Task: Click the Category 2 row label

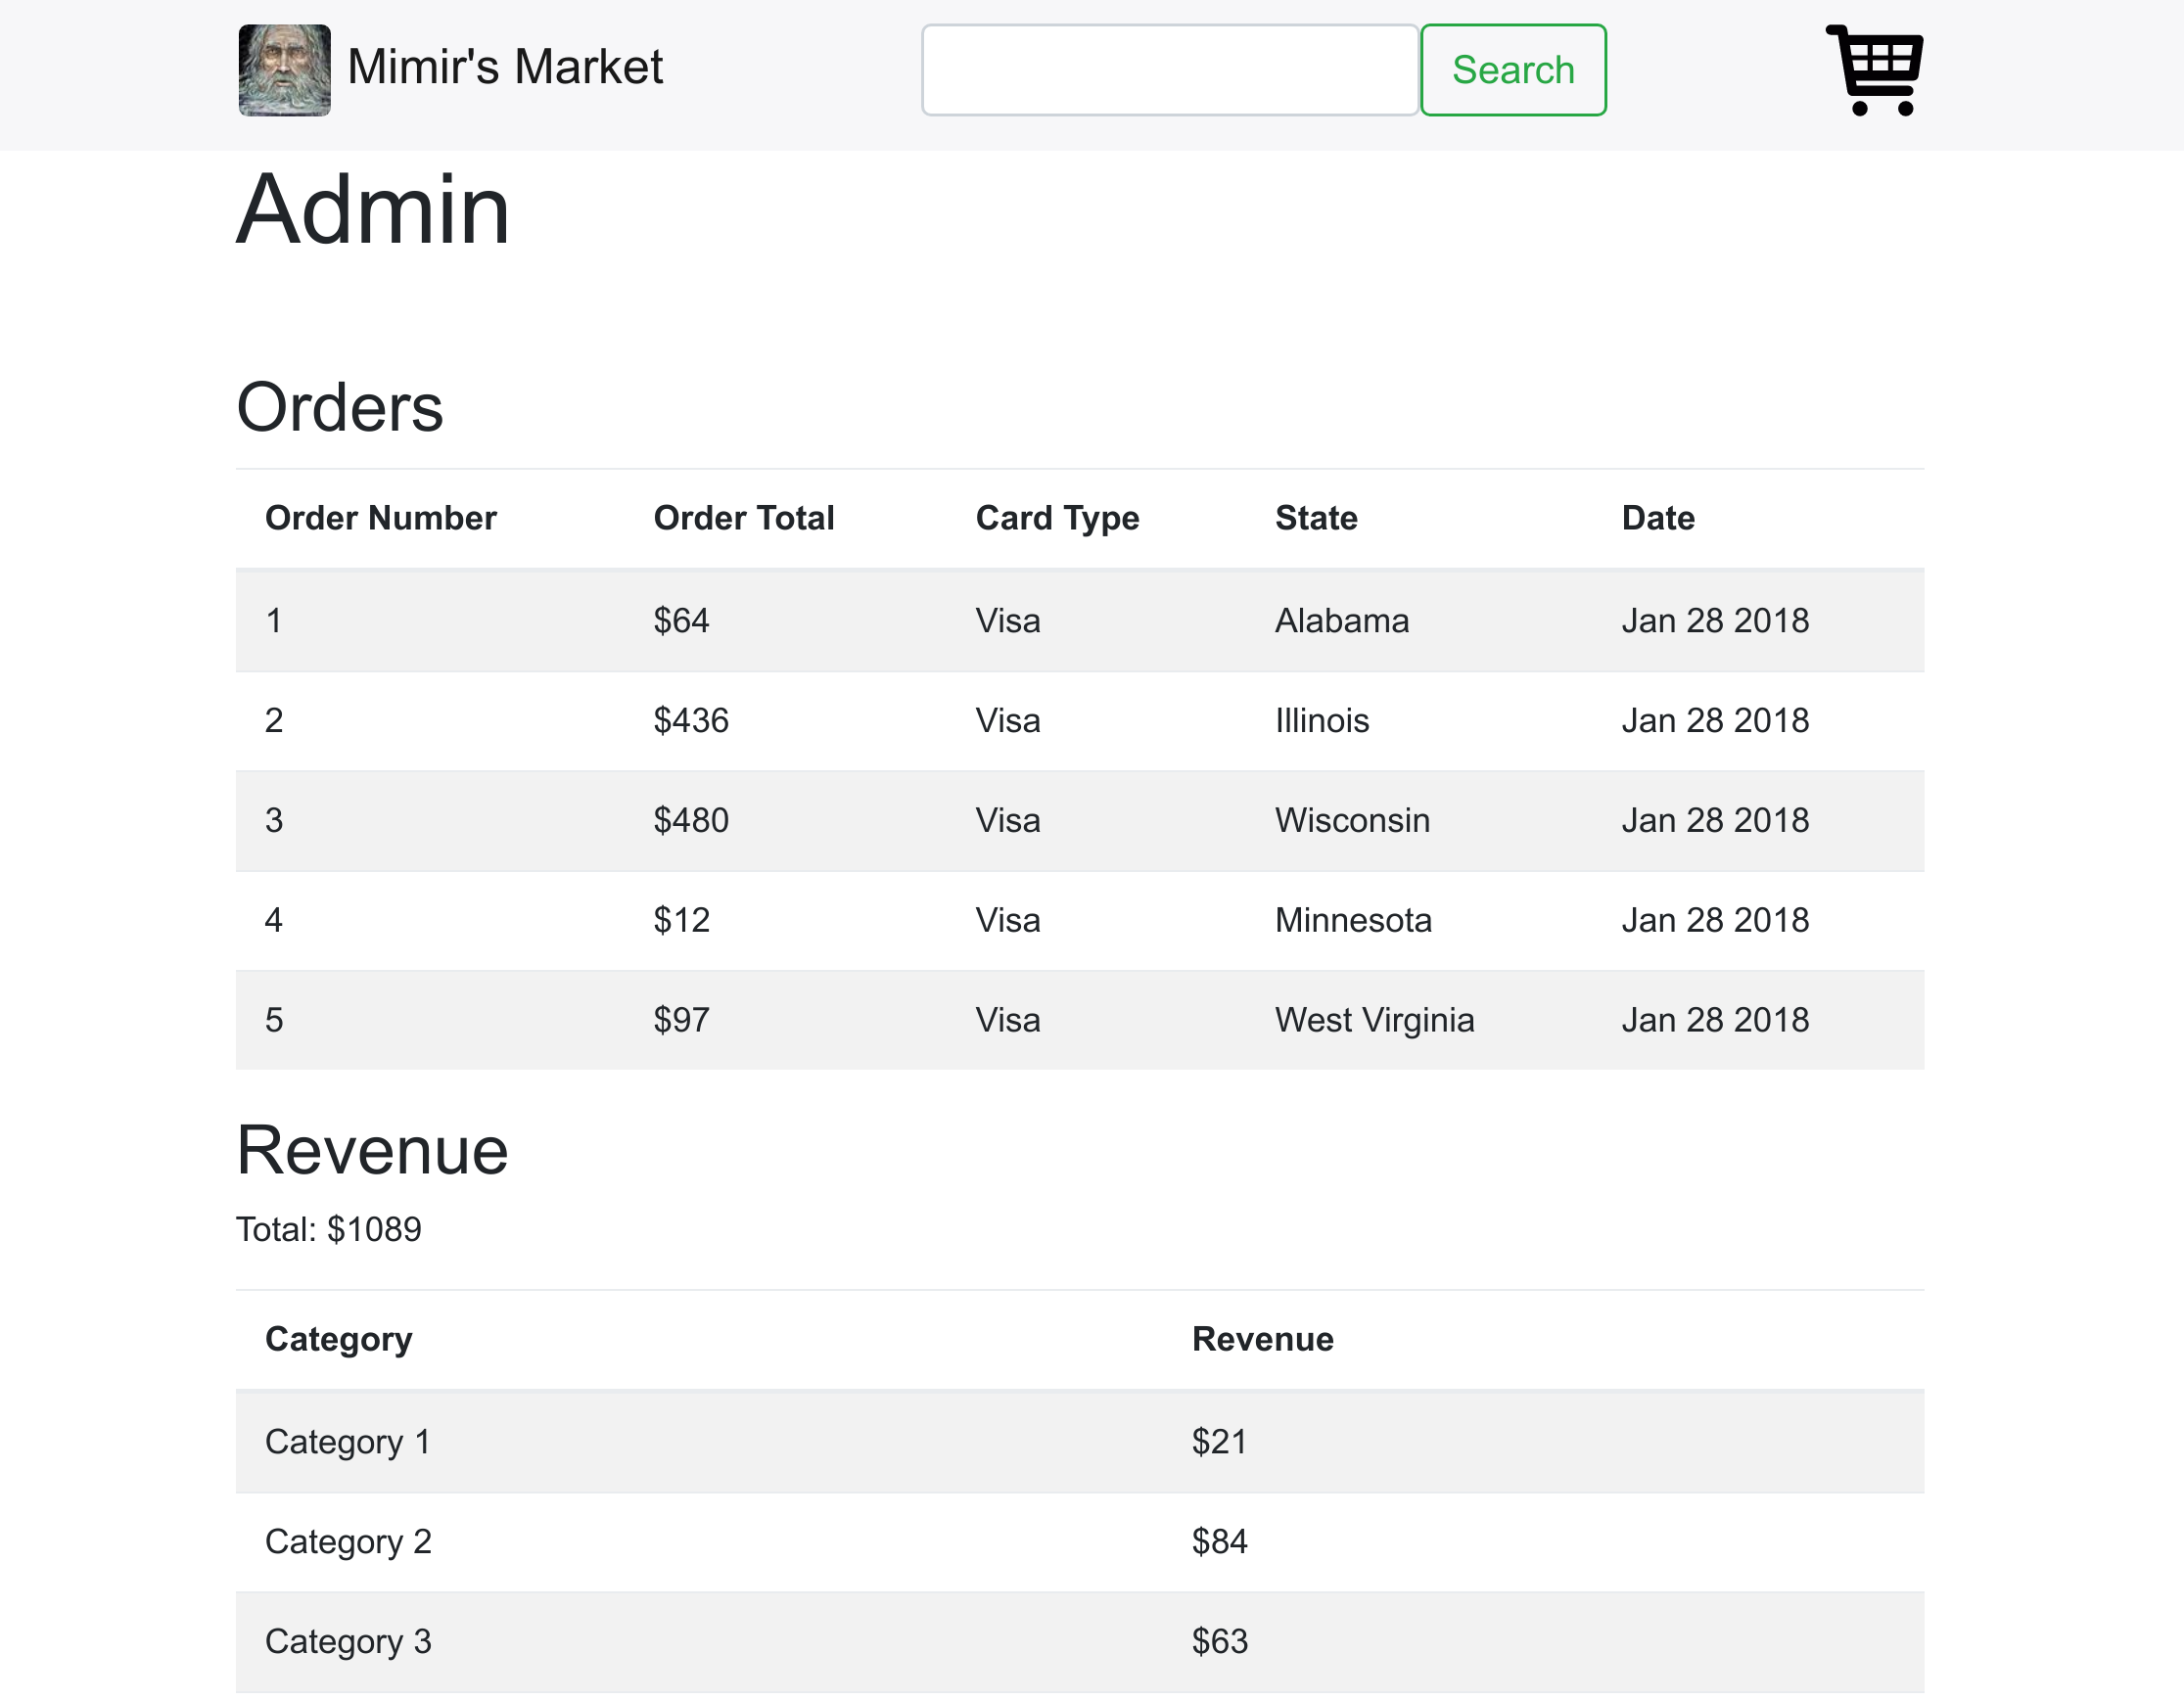Action: coord(348,1541)
